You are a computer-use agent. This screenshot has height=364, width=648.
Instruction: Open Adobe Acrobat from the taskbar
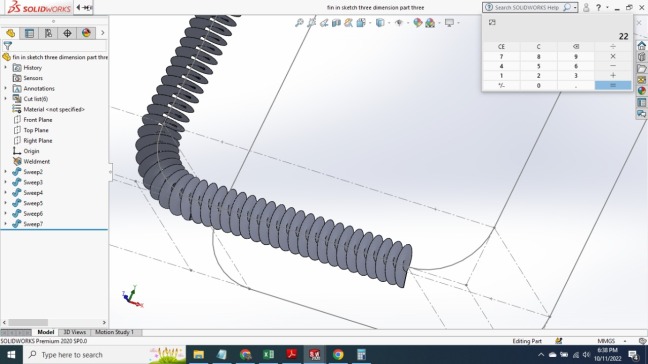click(x=292, y=354)
